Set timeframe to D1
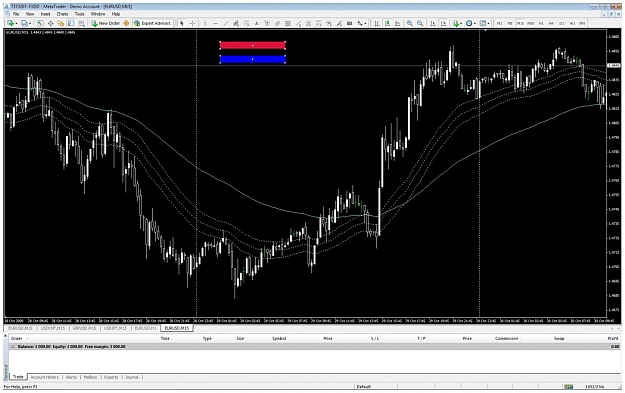 click(562, 23)
